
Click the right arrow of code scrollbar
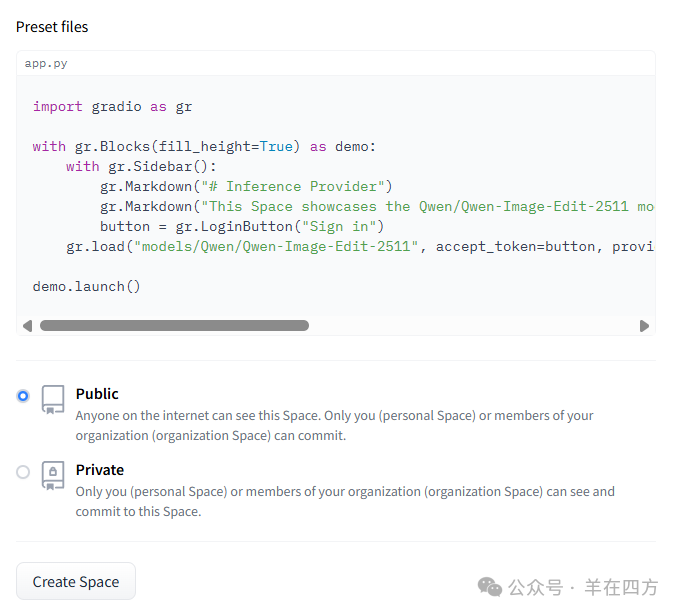pos(644,326)
